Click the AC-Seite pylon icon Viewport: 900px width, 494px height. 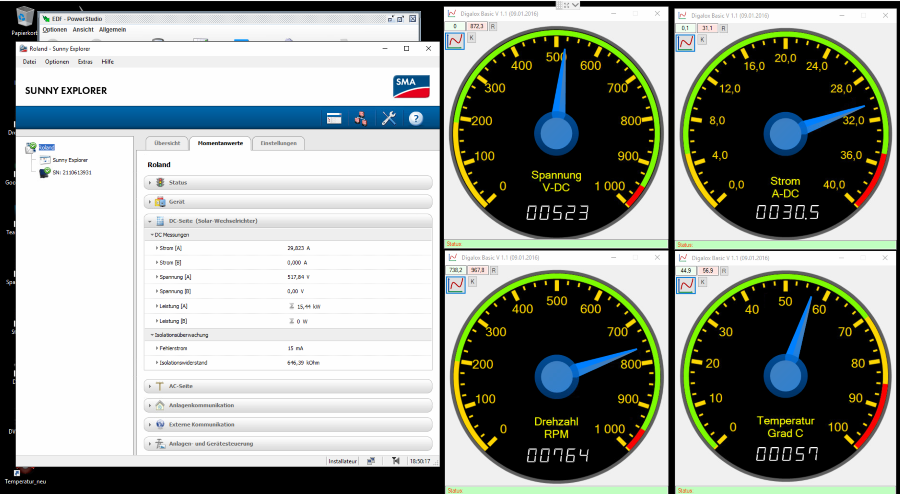[x=160, y=386]
